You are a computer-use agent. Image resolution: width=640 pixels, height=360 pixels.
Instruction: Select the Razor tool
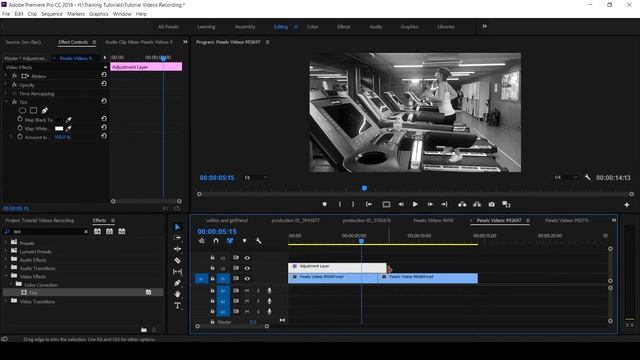(177, 260)
